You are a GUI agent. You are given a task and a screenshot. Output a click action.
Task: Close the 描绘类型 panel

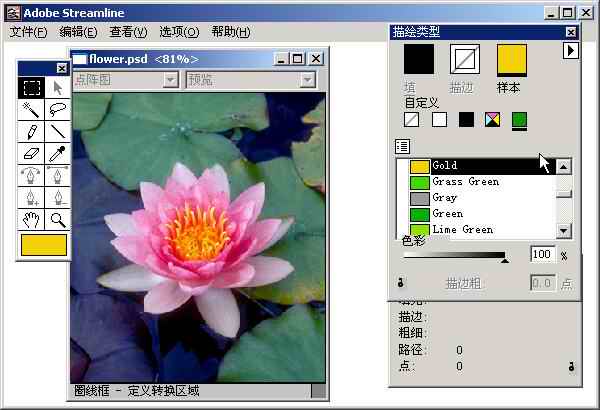point(571,32)
